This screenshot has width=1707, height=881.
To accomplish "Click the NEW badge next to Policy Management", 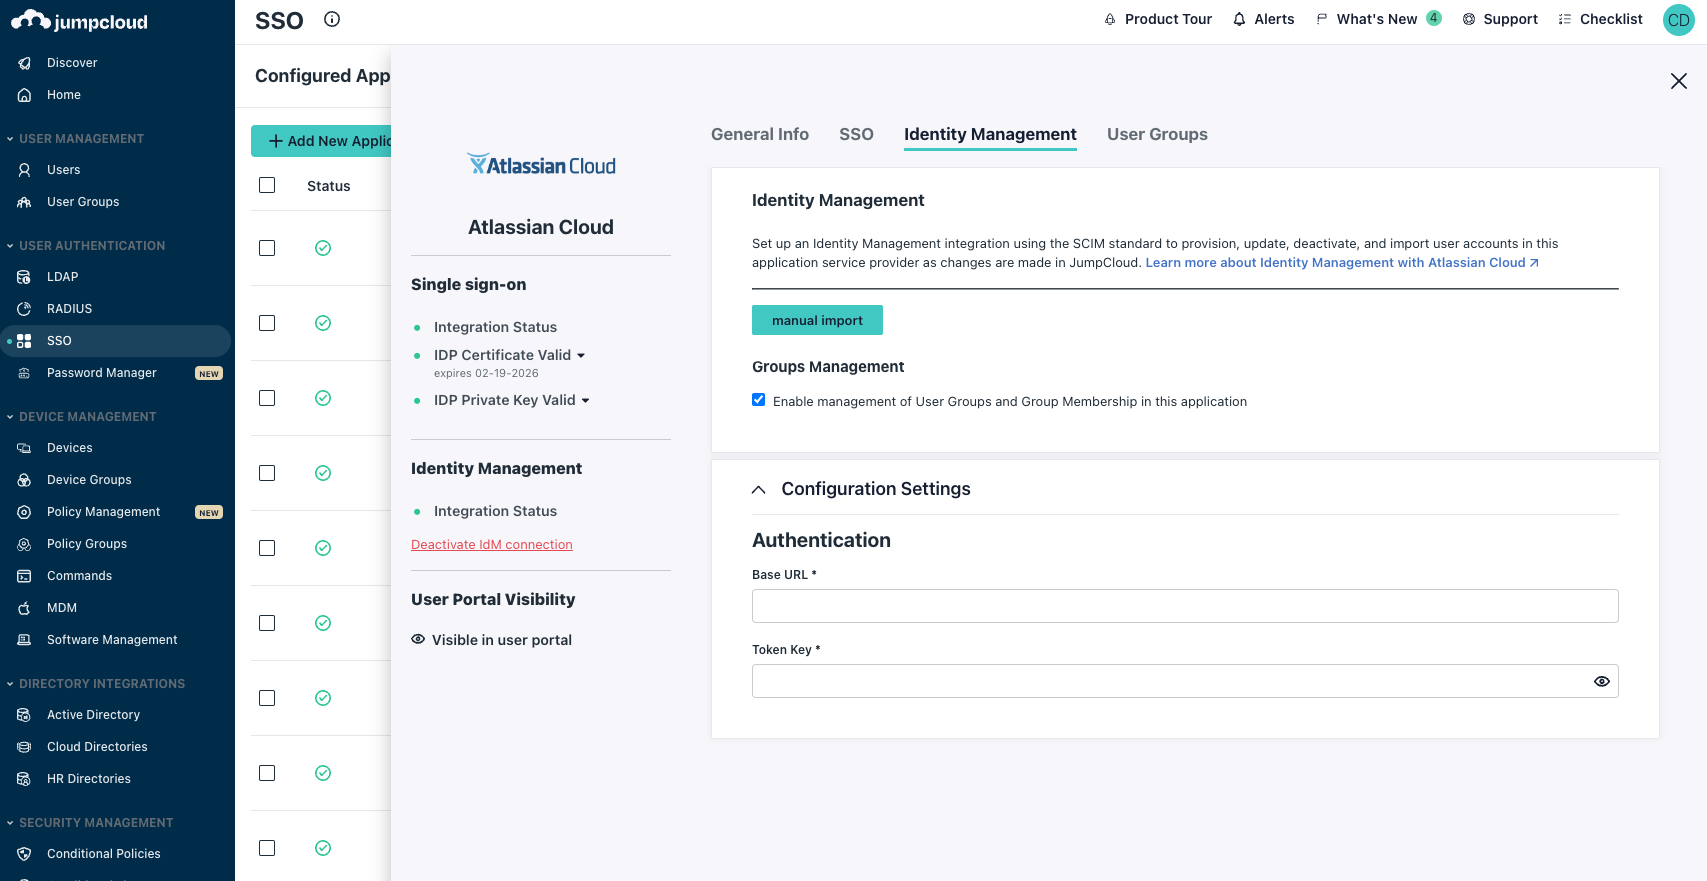I will (209, 513).
